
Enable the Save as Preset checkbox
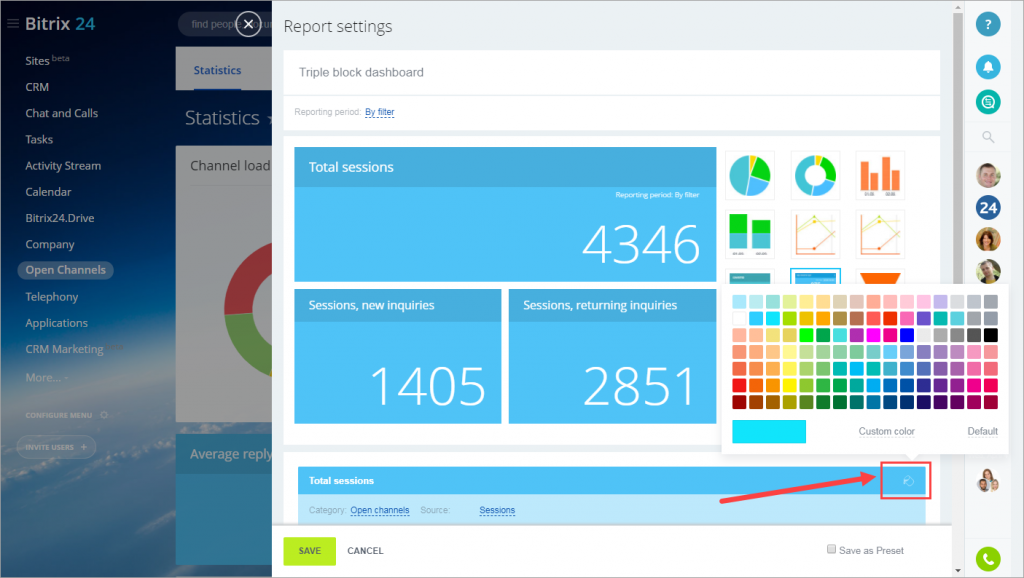coord(831,549)
